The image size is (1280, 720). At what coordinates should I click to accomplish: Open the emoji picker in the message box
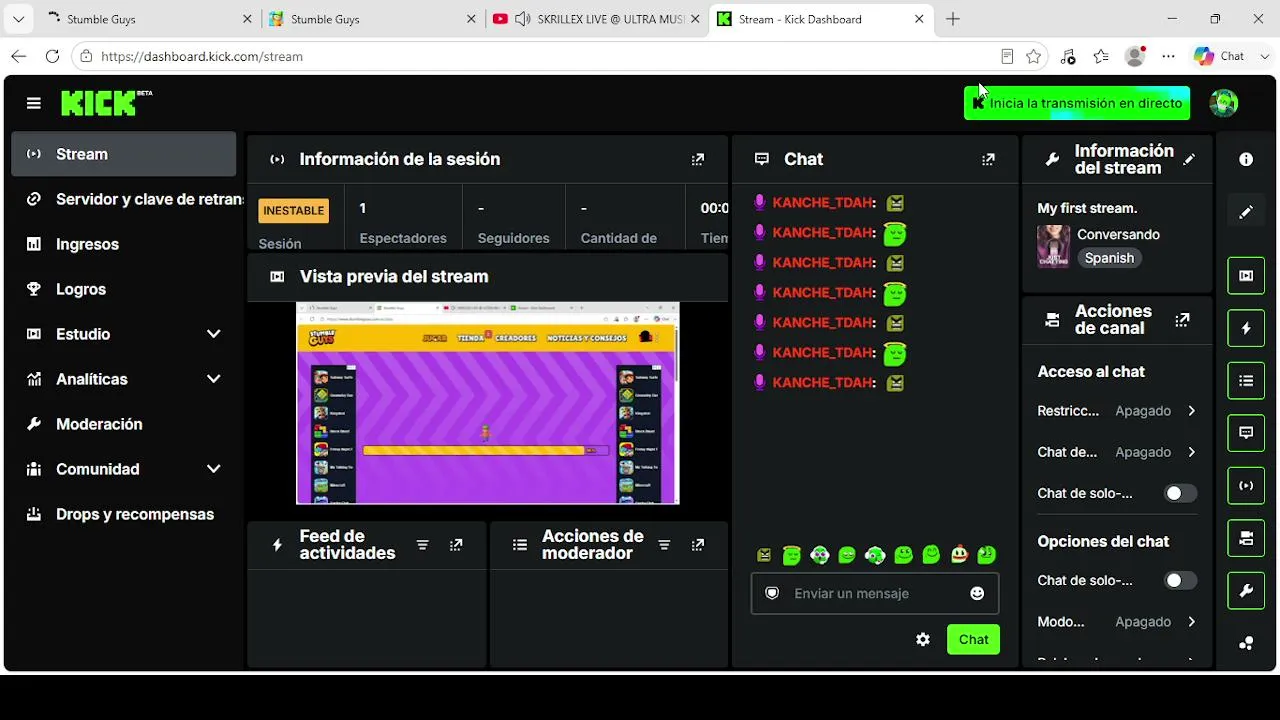click(977, 593)
